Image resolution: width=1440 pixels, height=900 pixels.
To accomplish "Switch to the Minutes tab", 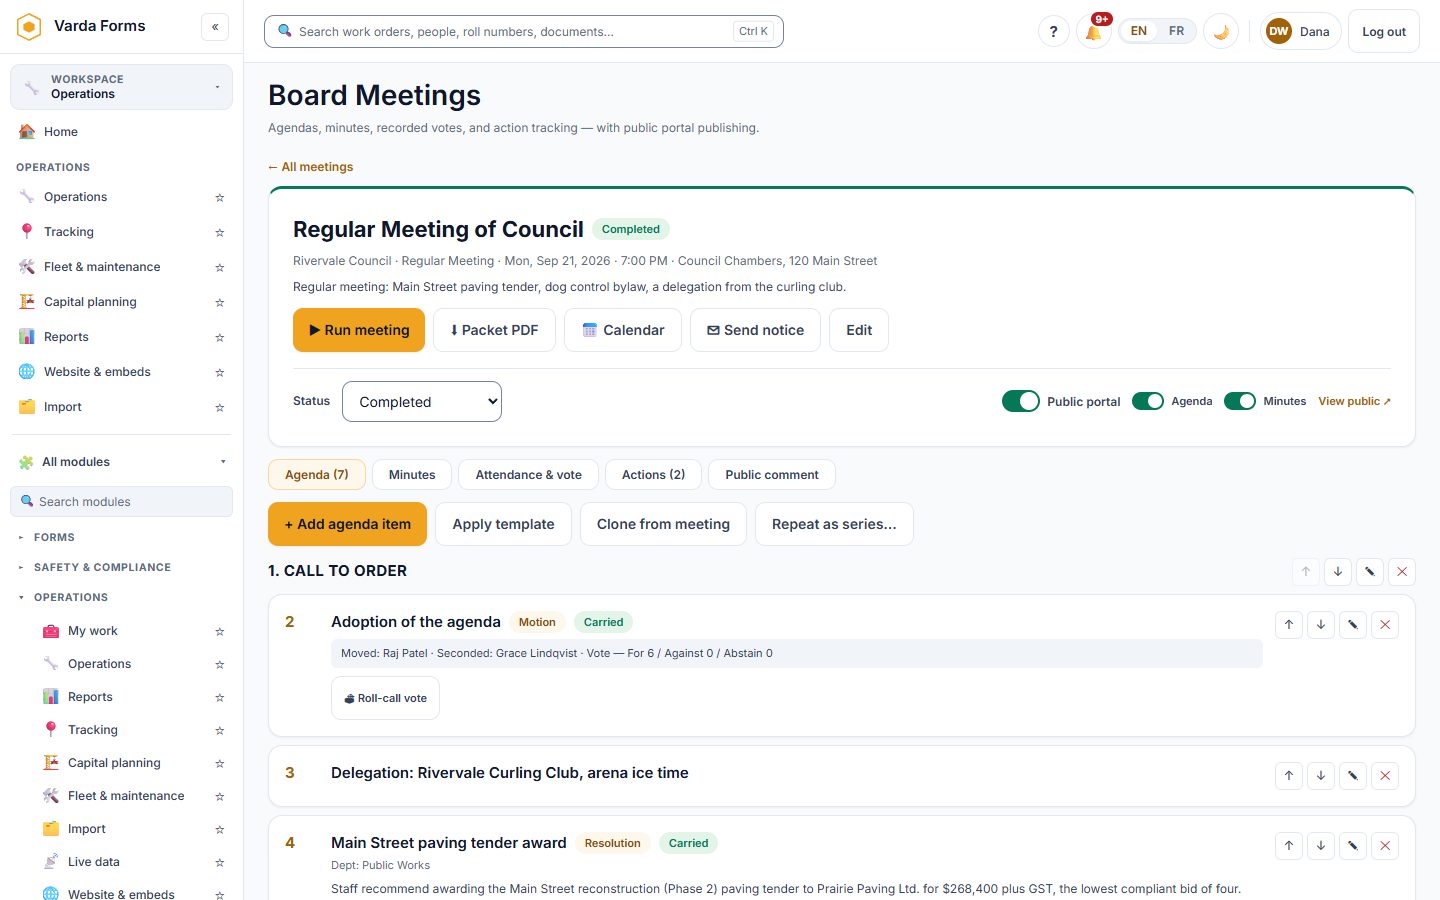I will click(x=412, y=475).
